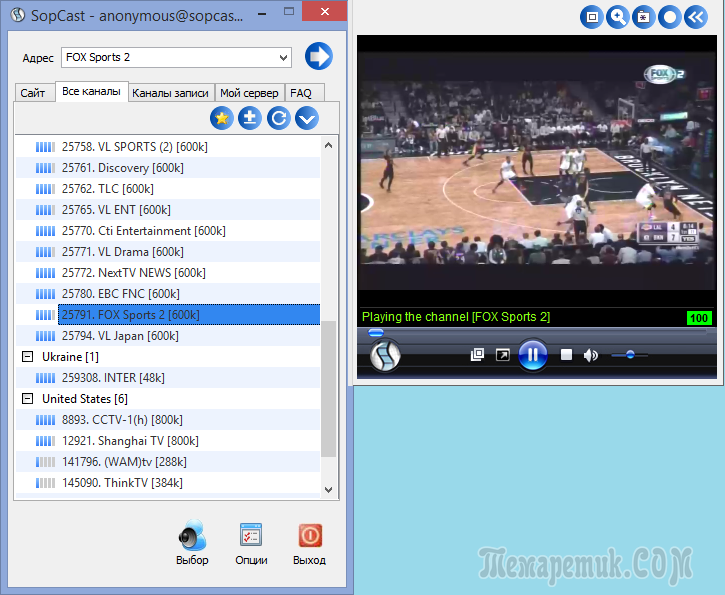The image size is (725, 595).
Task: Click the playback progress seek handle
Action: 375,332
